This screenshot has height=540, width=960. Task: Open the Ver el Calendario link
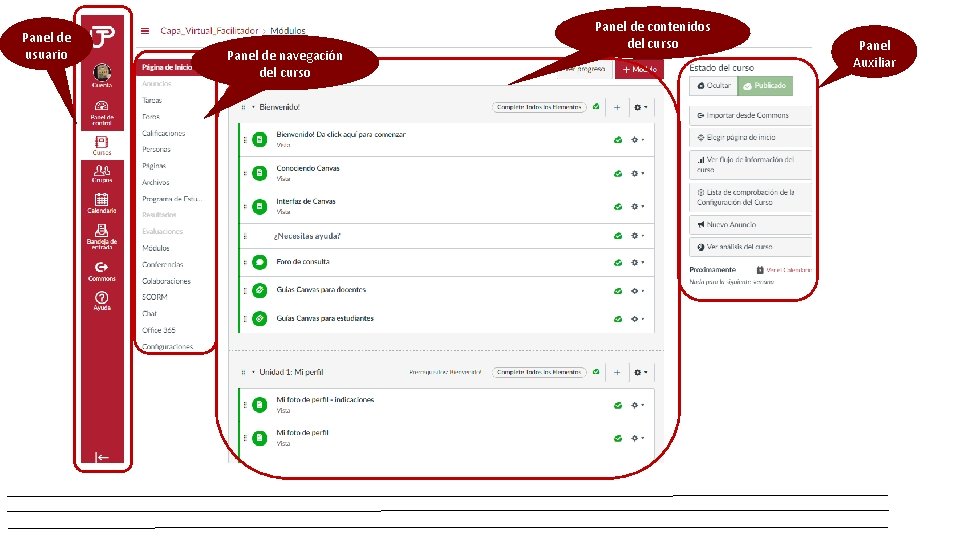789,270
